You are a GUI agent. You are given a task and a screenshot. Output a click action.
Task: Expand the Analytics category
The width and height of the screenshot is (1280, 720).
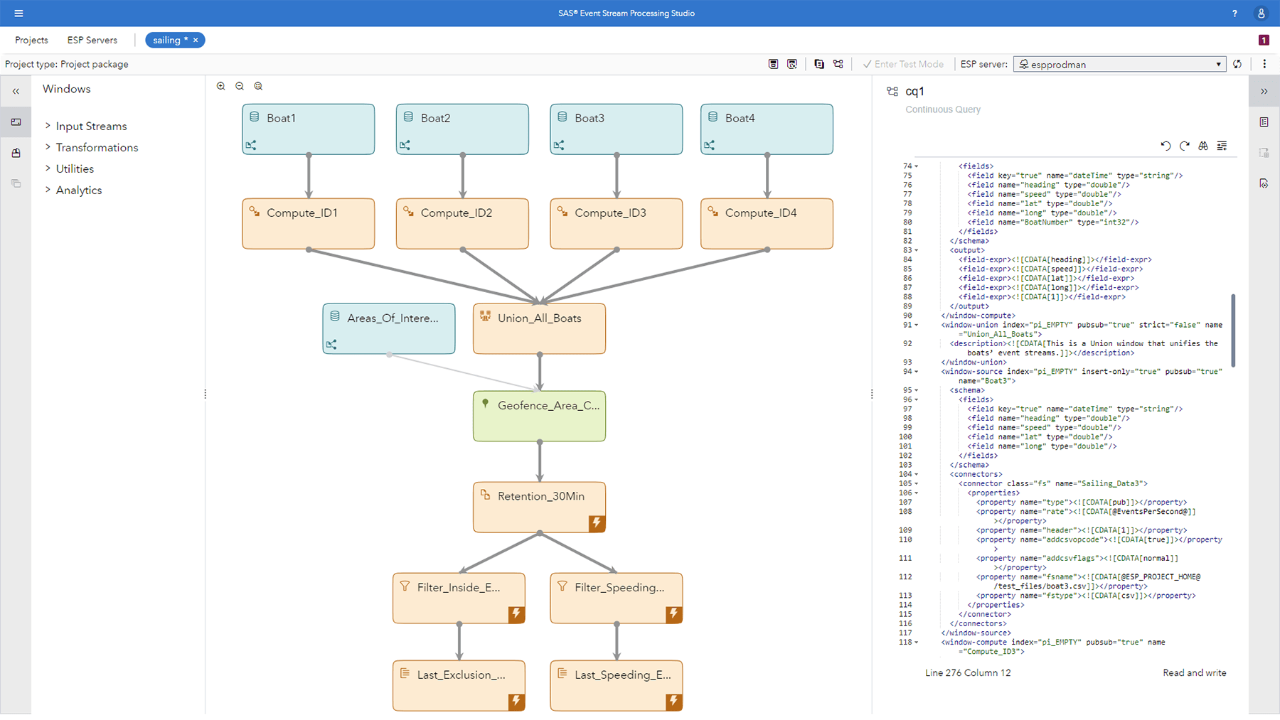(x=48, y=189)
